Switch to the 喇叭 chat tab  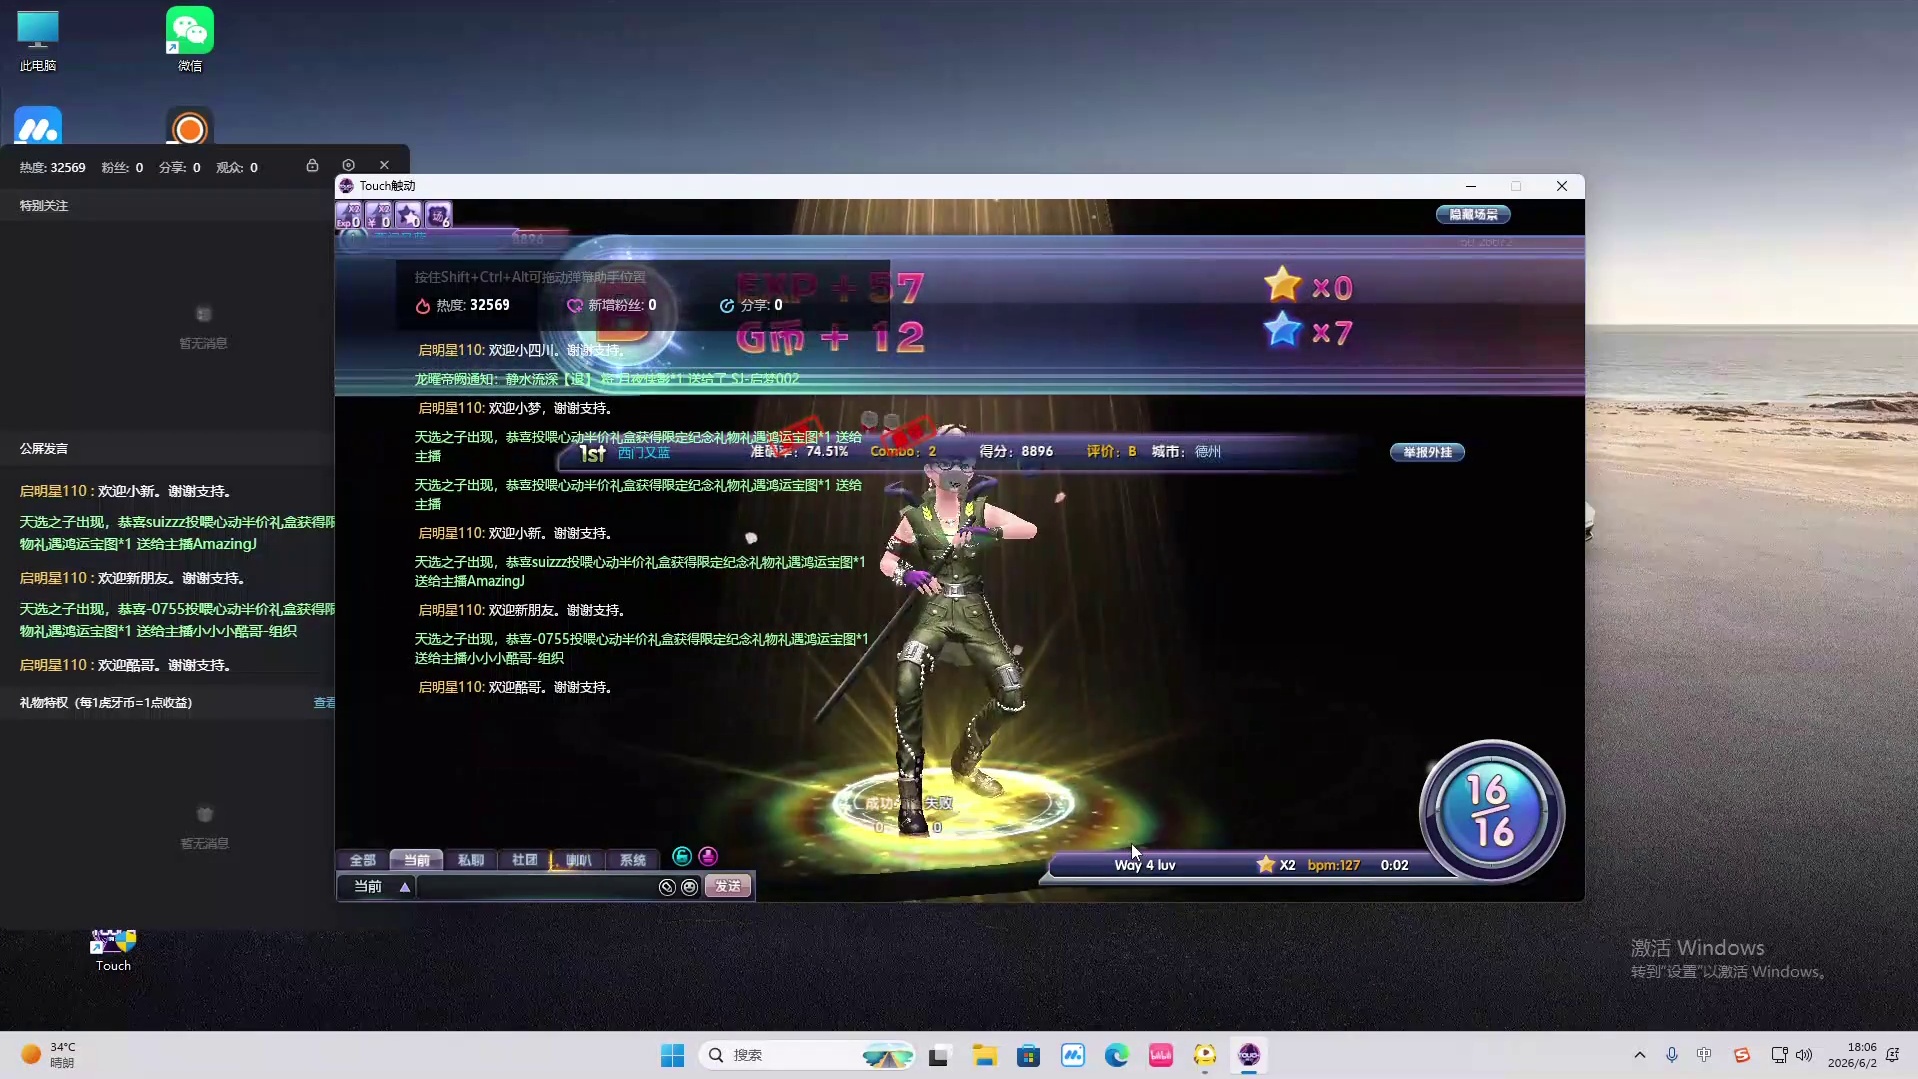pos(579,860)
